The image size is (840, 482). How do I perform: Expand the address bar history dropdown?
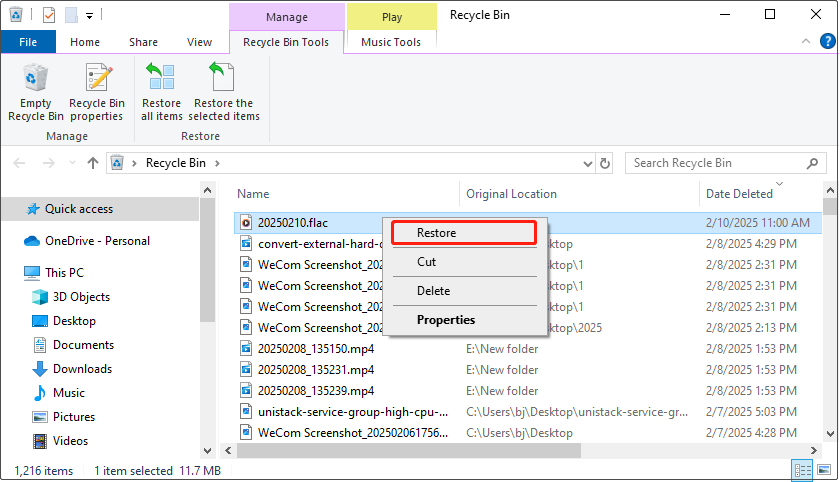(x=587, y=163)
